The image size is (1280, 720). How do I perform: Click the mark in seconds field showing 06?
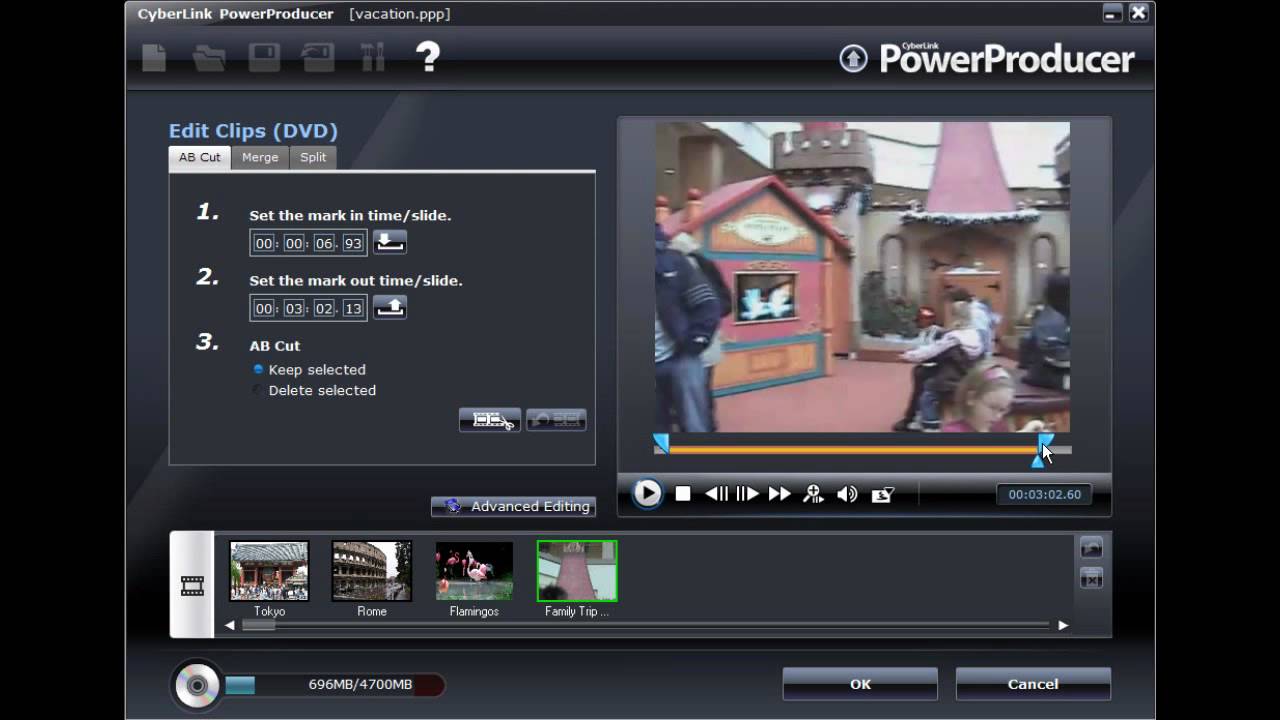pos(323,243)
